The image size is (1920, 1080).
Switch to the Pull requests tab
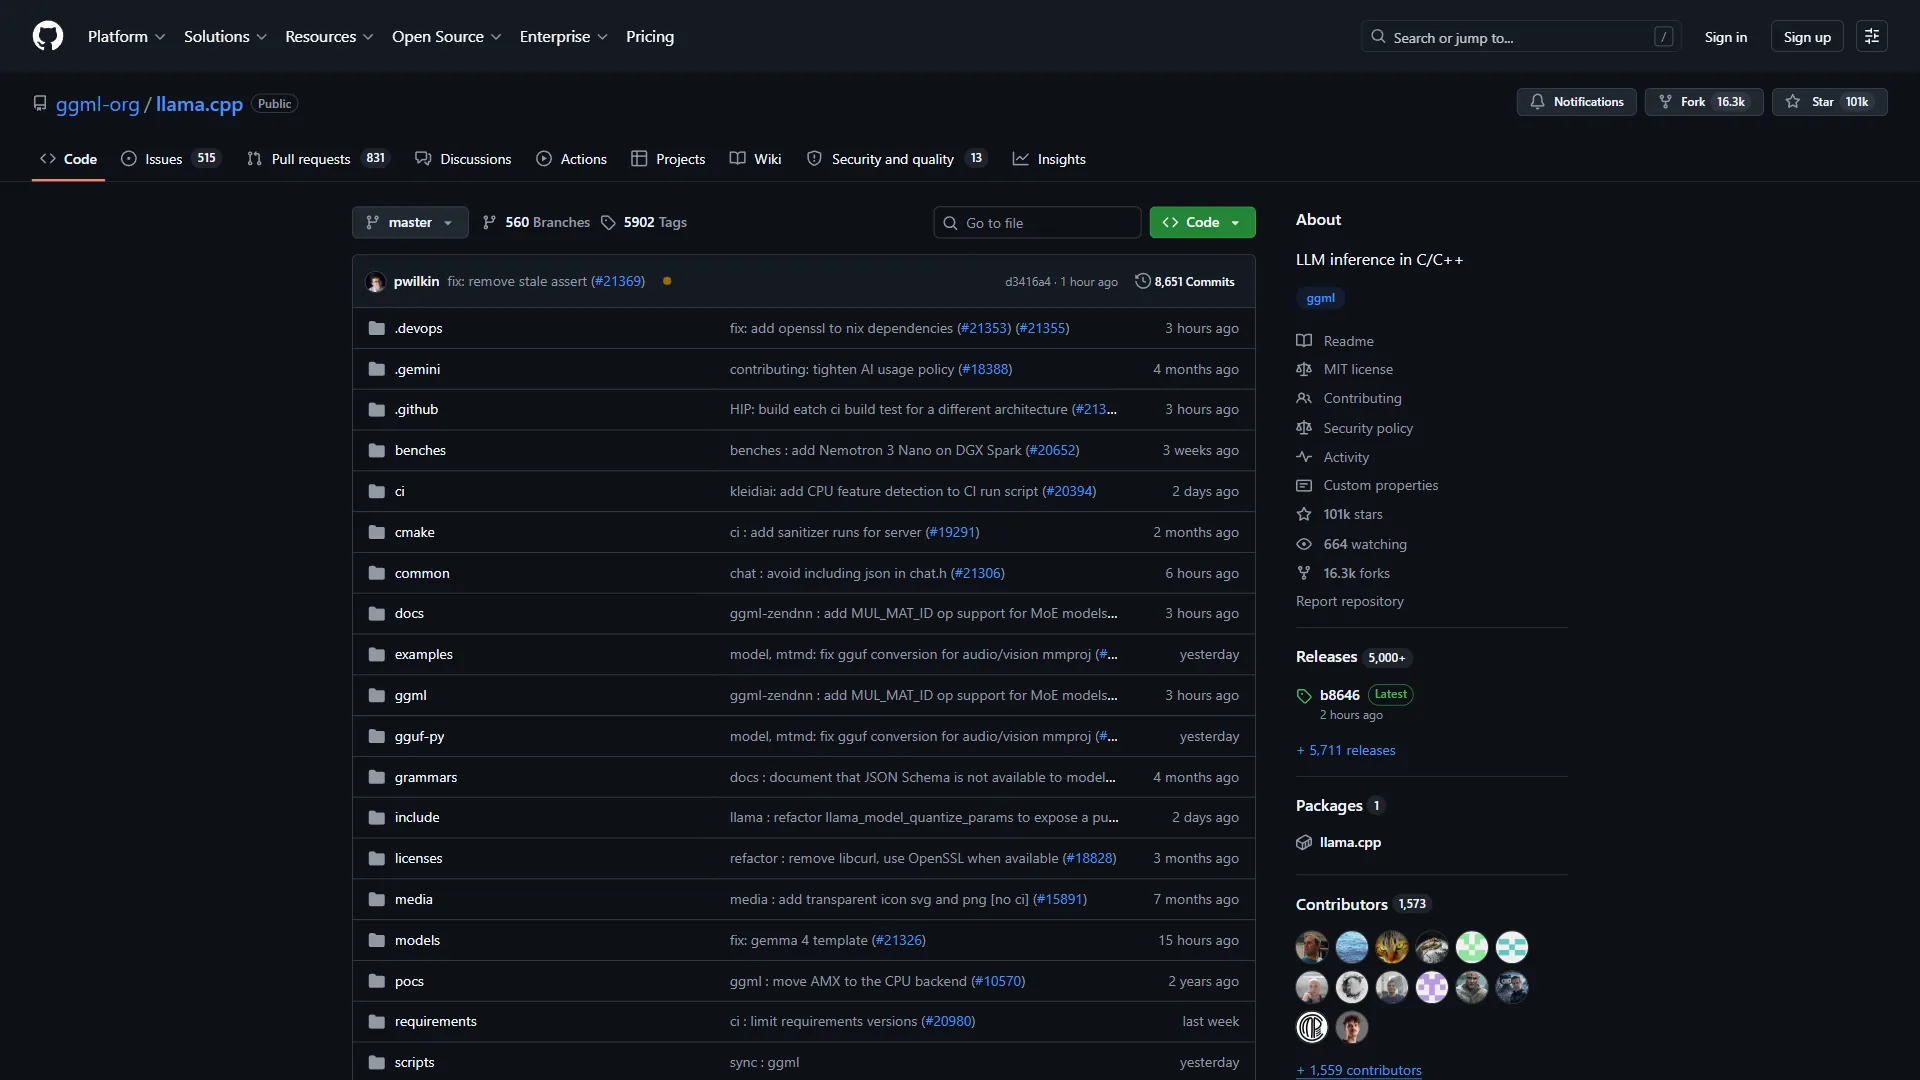coord(317,159)
